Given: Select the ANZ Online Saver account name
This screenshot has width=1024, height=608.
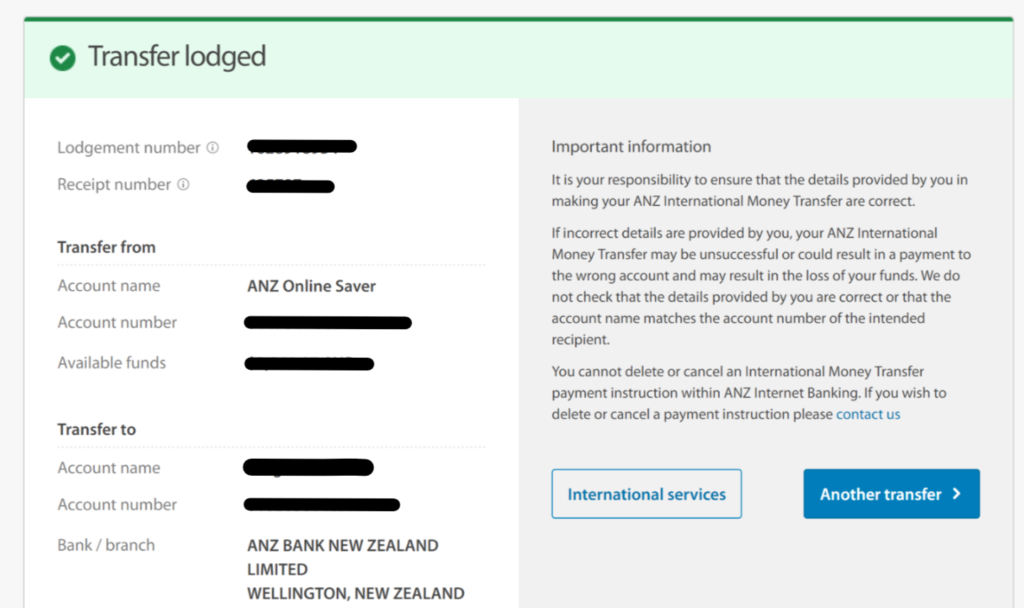Looking at the screenshot, I should (x=311, y=286).
